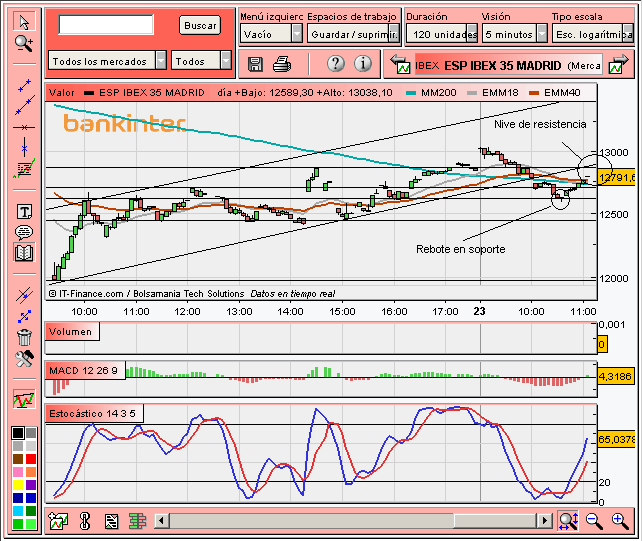Screen dimensions: 643x541
Task: Click the 'MACD 12 26 9' panel label
Action: tap(84, 370)
